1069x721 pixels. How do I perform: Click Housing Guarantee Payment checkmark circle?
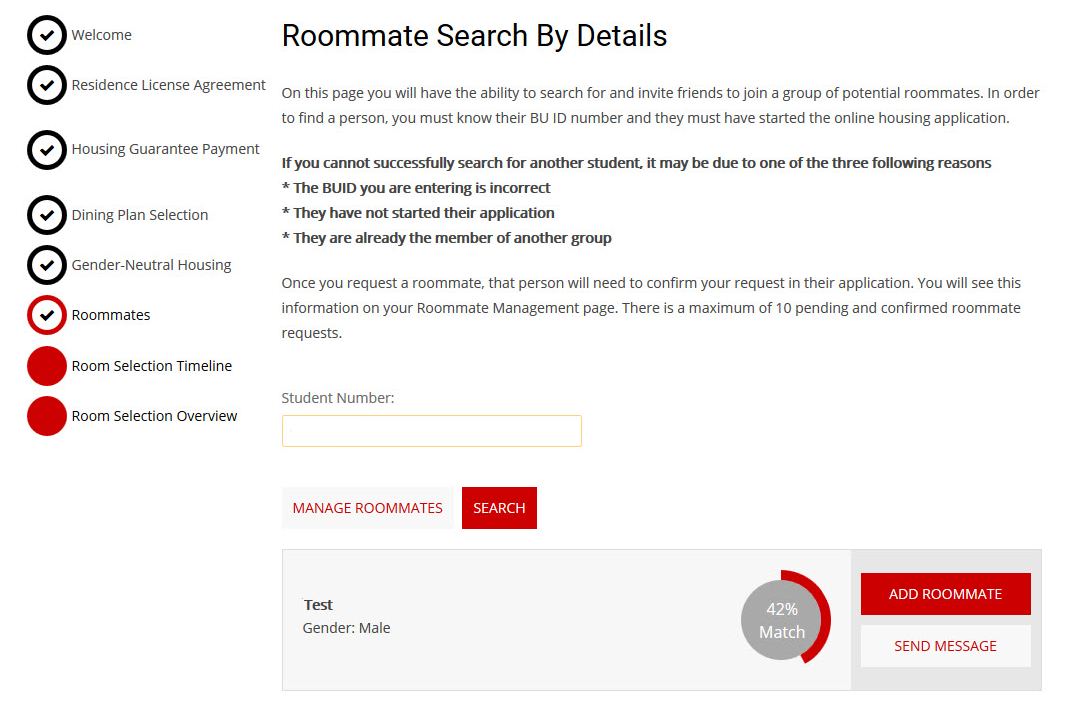[x=46, y=149]
